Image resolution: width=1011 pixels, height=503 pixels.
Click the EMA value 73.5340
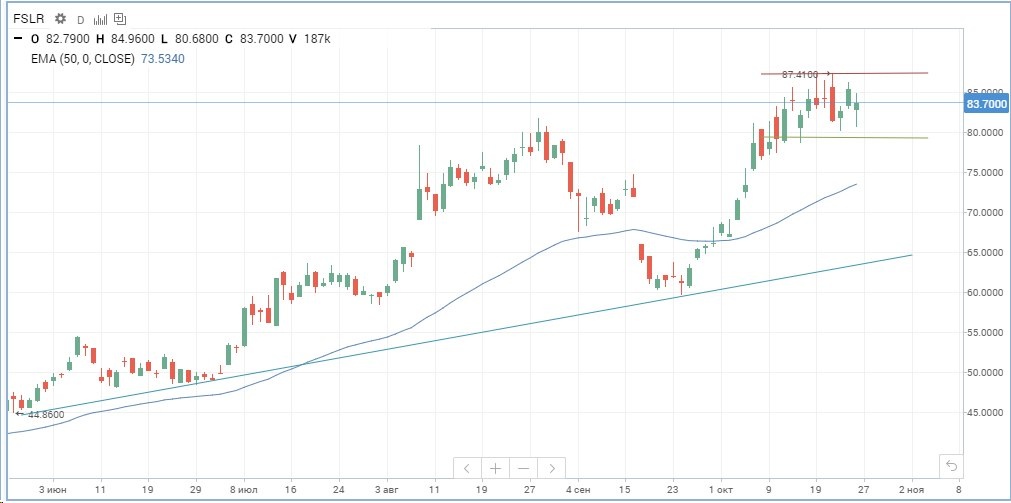[x=162, y=59]
